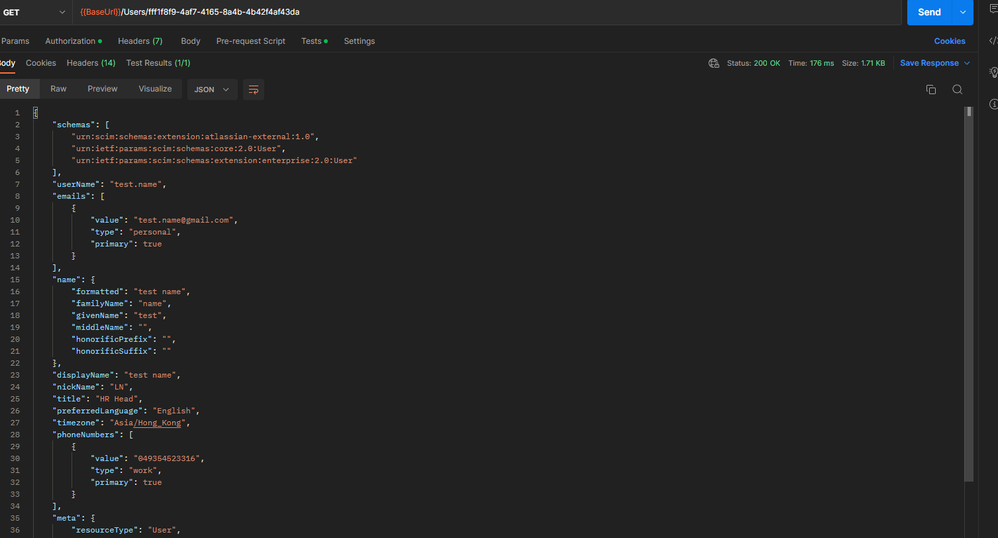Click the "work" phone type value

click(x=143, y=471)
